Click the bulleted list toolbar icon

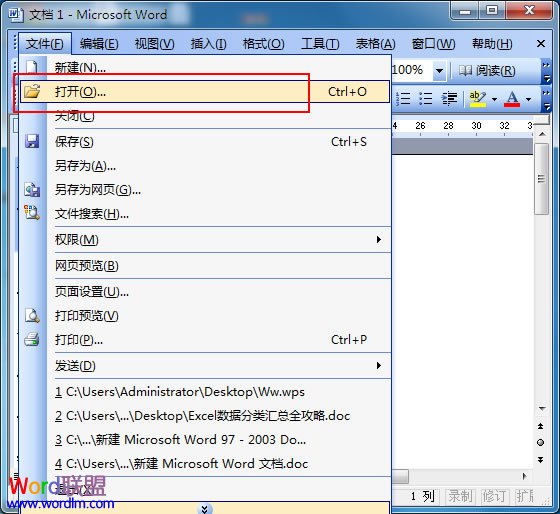(x=425, y=98)
